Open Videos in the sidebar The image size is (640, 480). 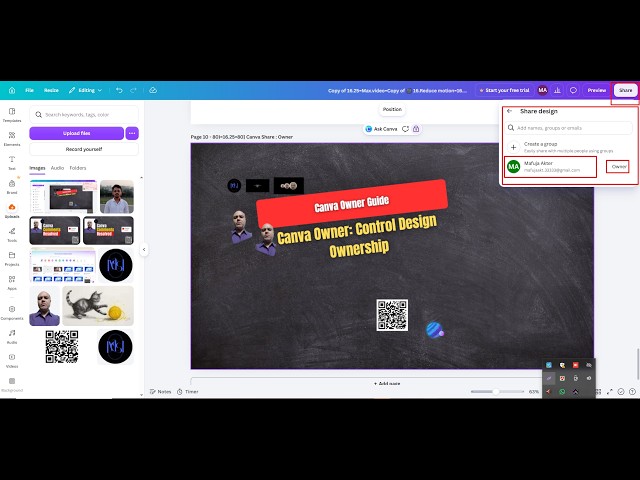pos(12,361)
